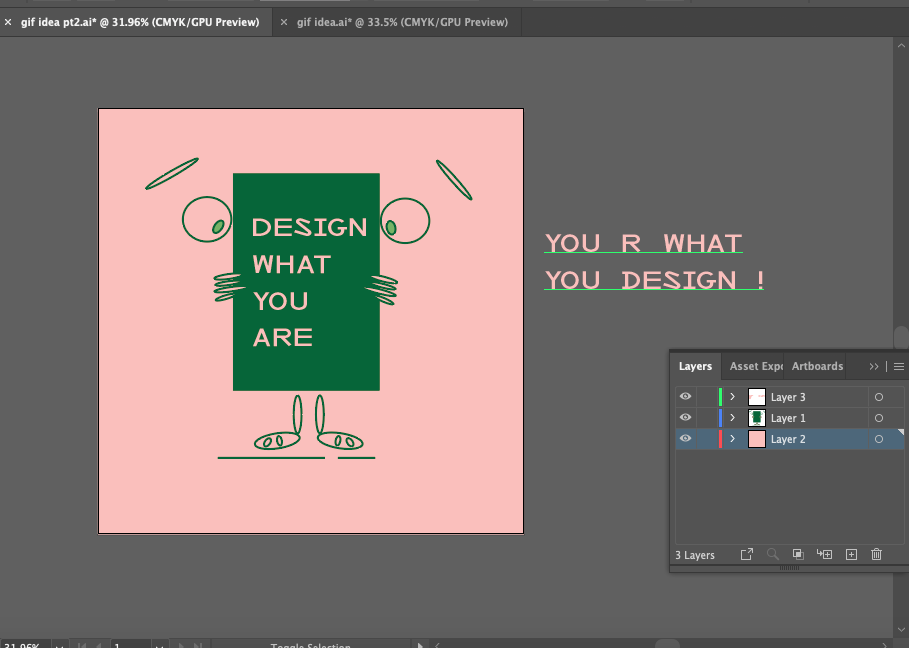909x648 pixels.
Task: Close the gif idea pt2.ai document tab
Action: click(x=8, y=22)
